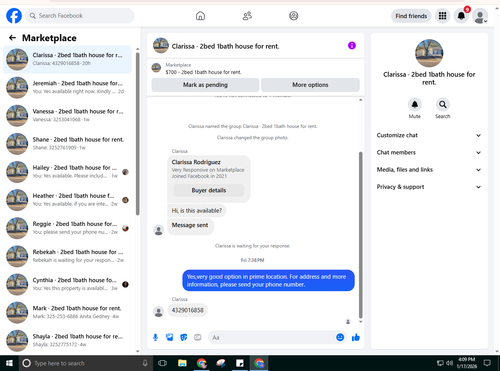Open the apps grid menu icon
This screenshot has width=500, height=371.
[442, 16]
